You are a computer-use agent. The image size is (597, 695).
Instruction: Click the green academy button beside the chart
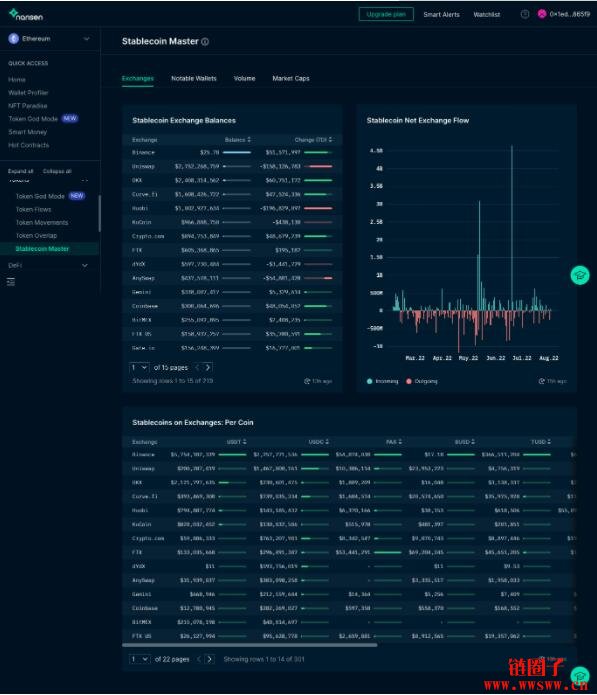coord(580,275)
